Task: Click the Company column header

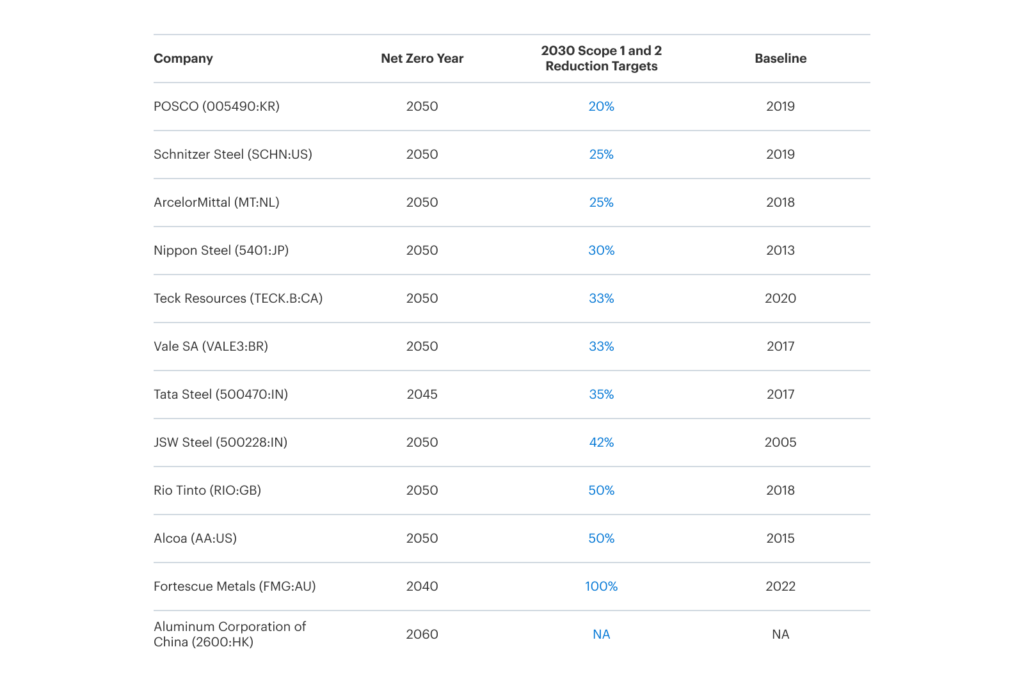Action: coord(183,58)
